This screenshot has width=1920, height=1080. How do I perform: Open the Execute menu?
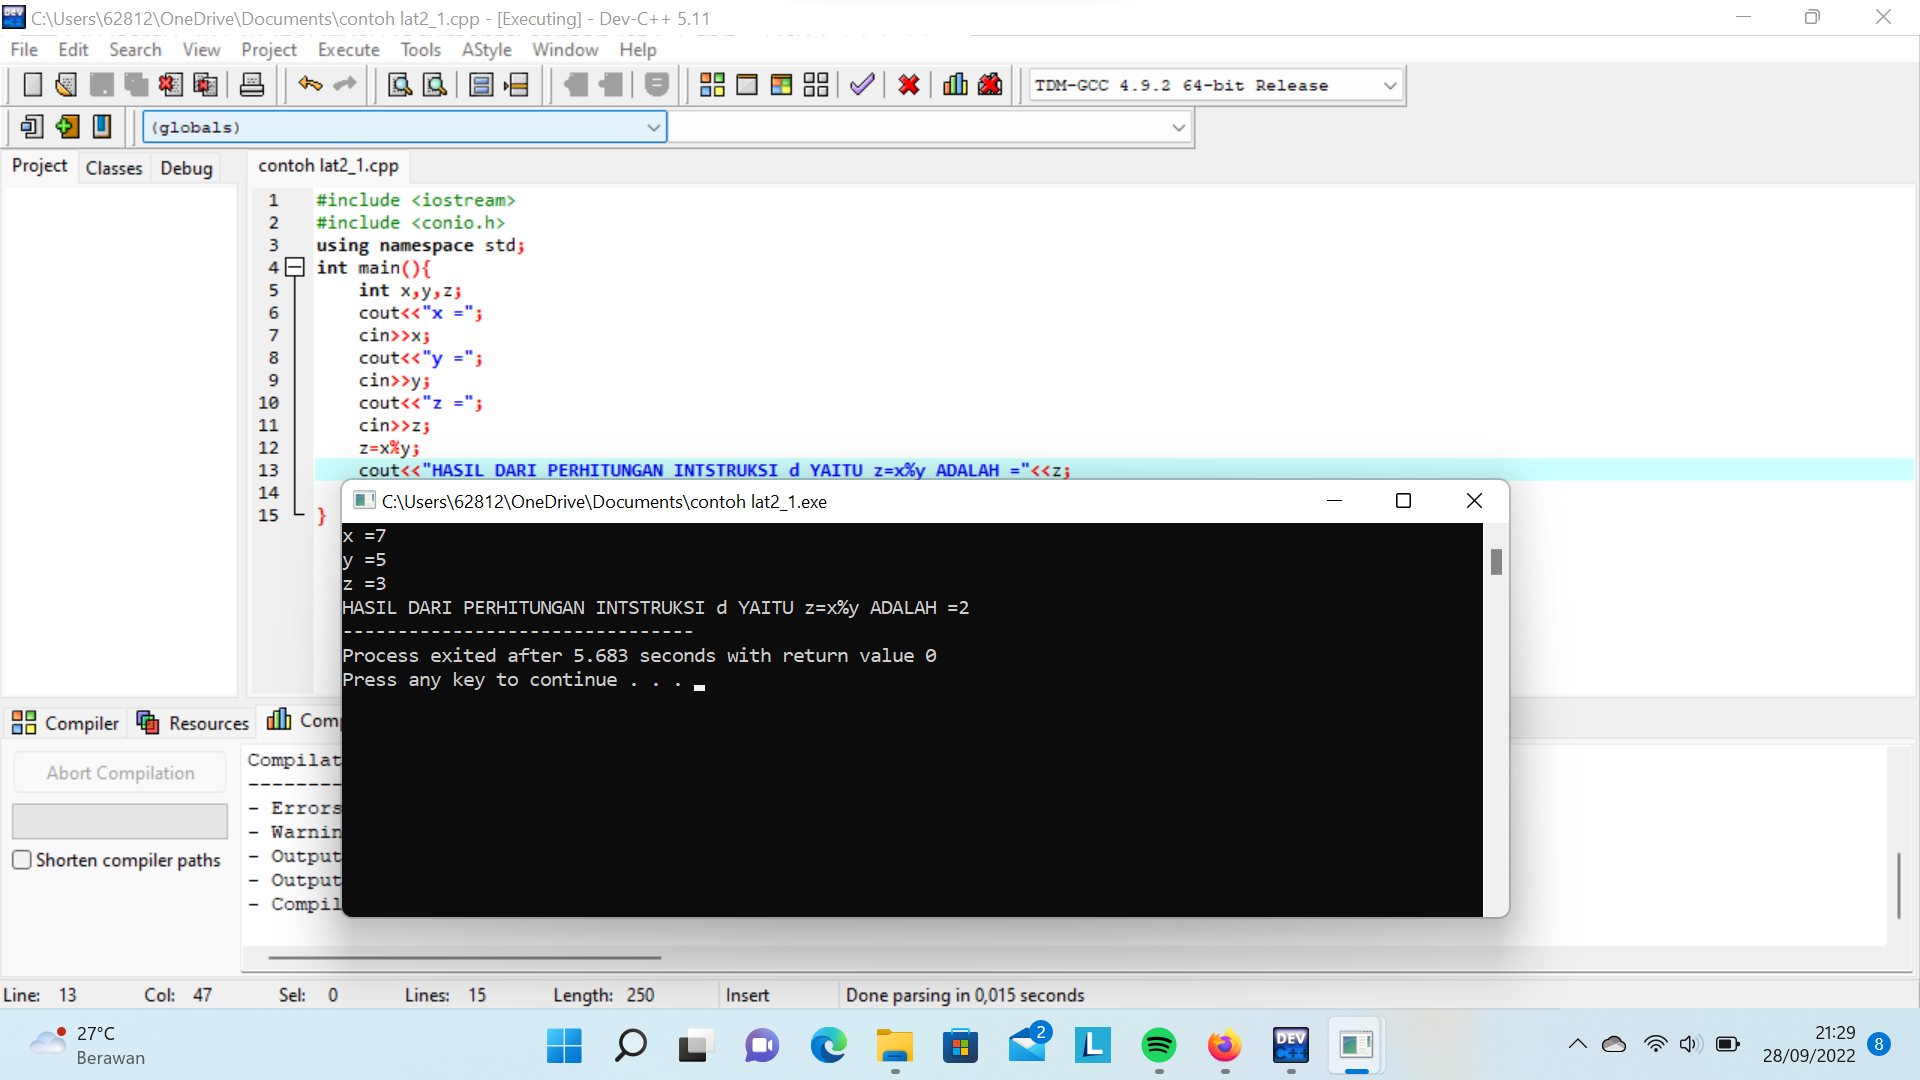pos(349,49)
